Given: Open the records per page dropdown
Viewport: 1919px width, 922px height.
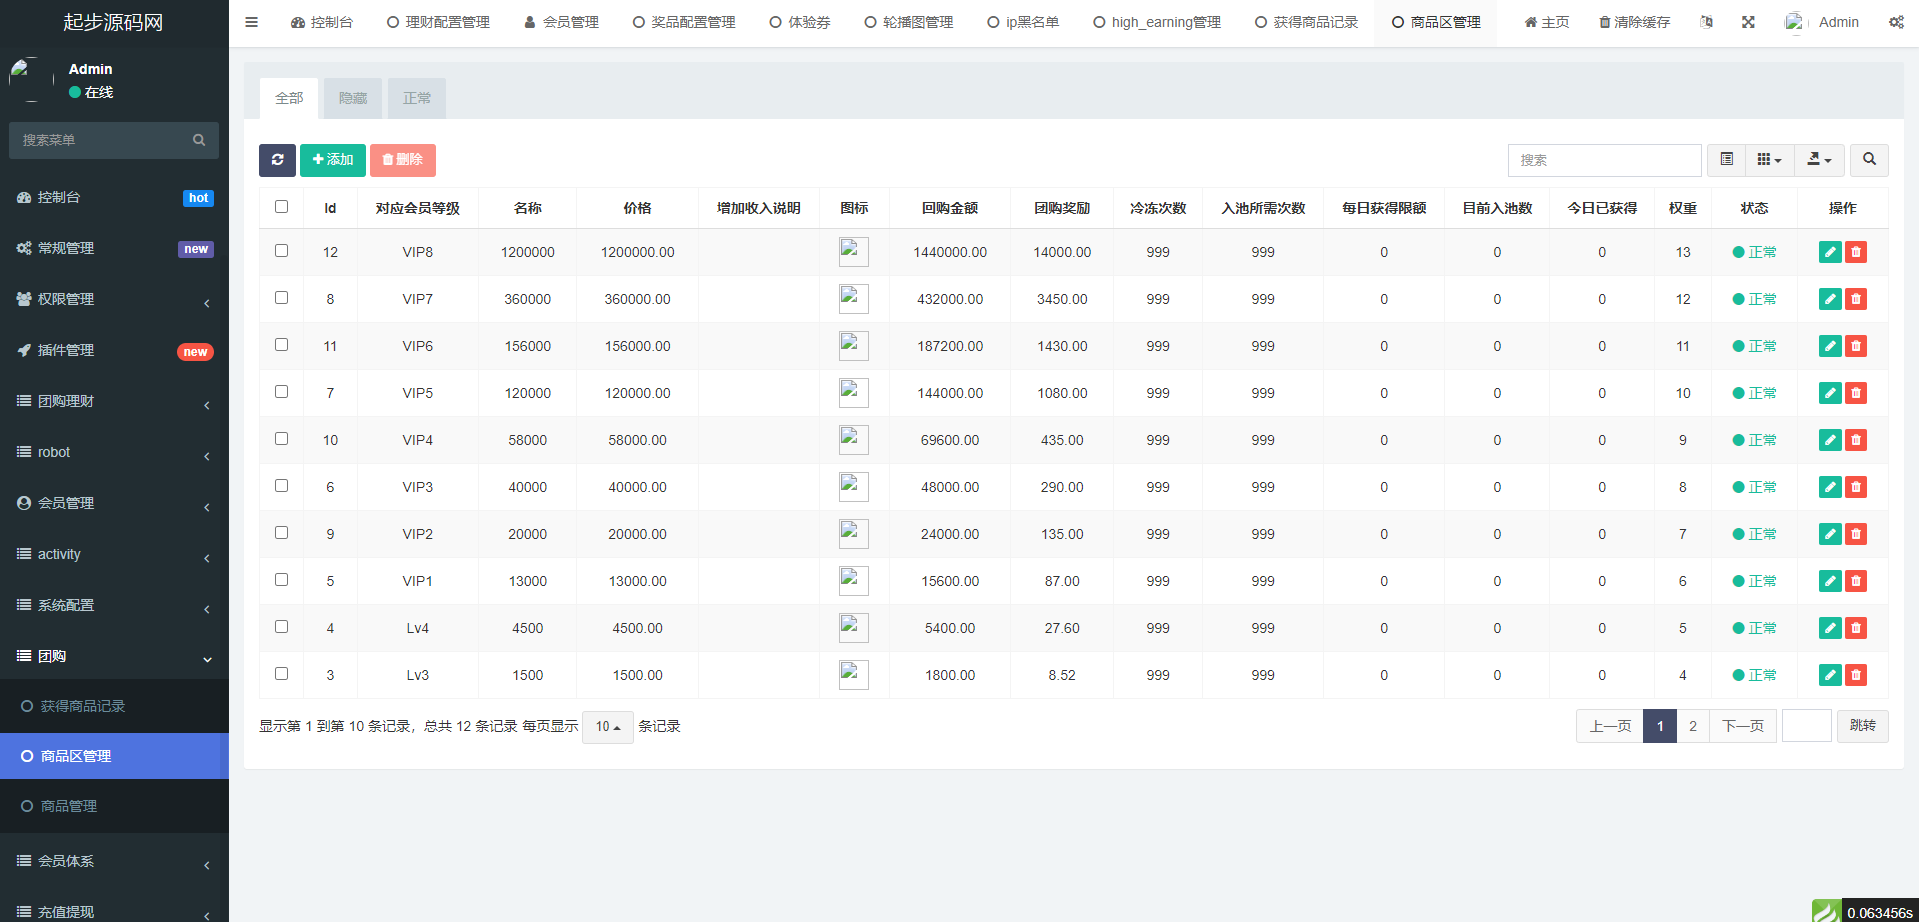Looking at the screenshot, I should pos(607,727).
